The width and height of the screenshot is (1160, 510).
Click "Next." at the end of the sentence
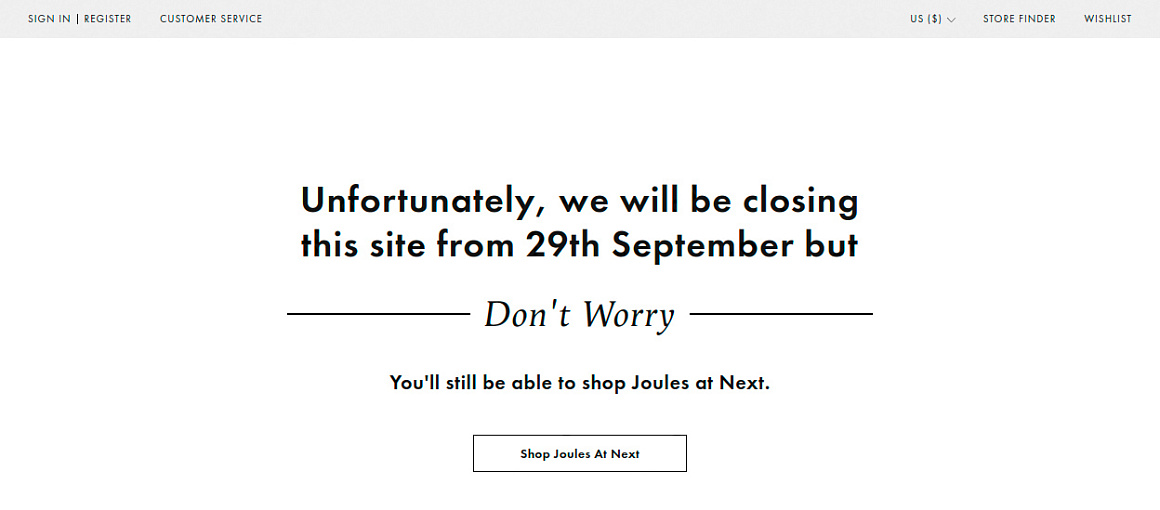(x=745, y=383)
